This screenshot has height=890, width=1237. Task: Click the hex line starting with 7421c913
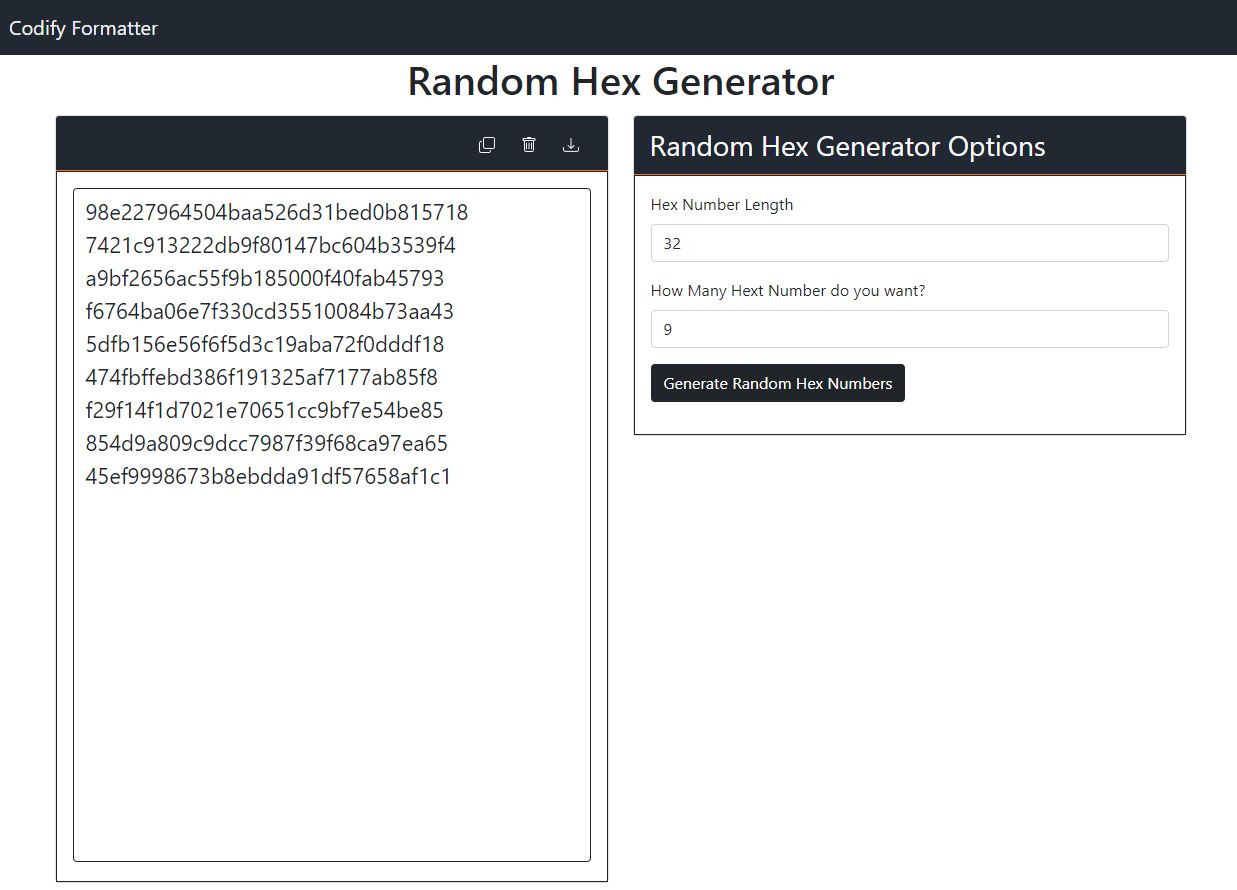(x=271, y=246)
